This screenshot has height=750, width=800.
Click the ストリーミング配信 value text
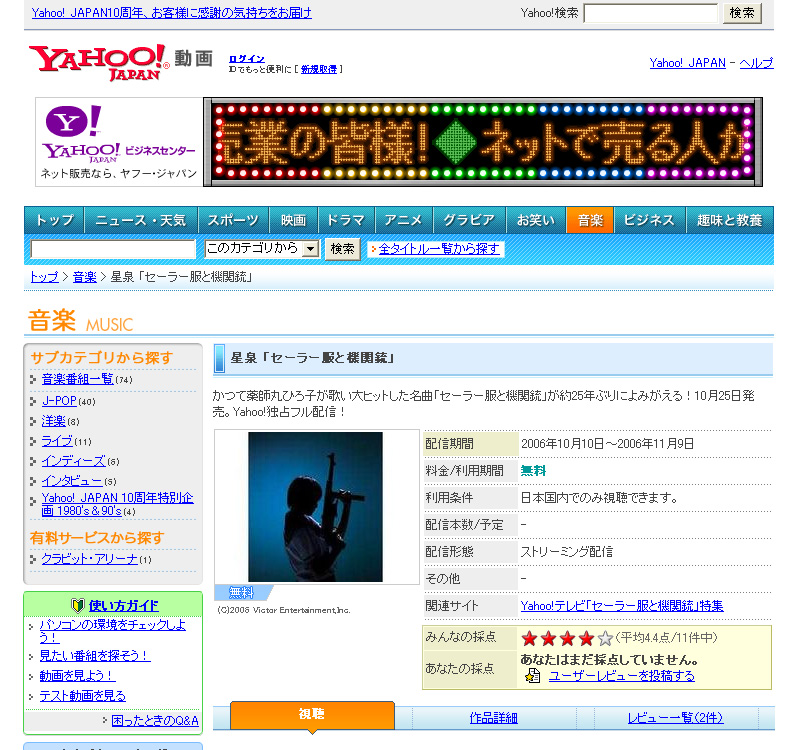(x=567, y=552)
